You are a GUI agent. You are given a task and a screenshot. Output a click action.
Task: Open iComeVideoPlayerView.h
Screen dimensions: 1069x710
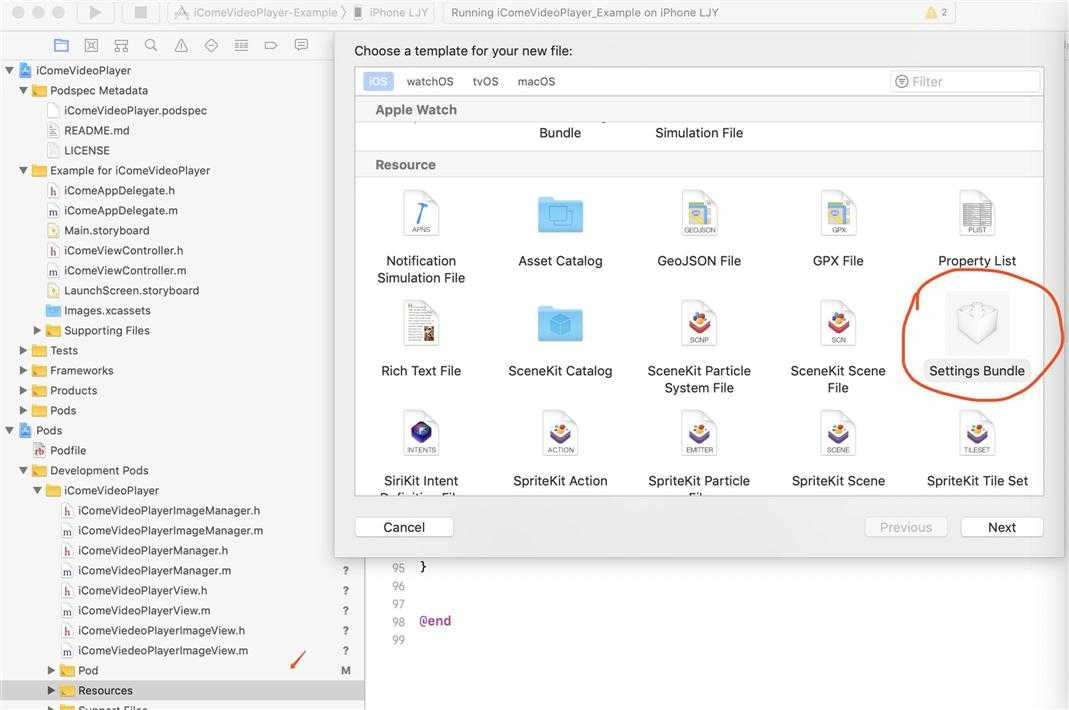point(142,590)
